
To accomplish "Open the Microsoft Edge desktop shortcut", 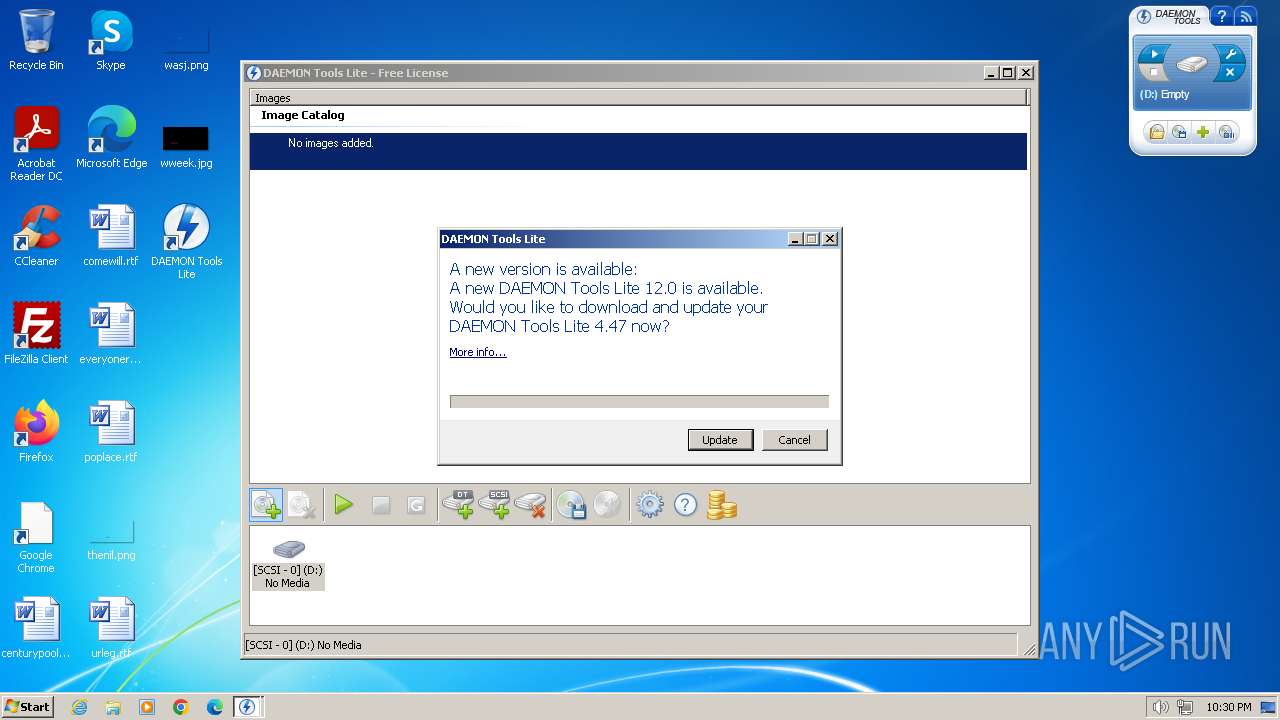I will 111,138.
